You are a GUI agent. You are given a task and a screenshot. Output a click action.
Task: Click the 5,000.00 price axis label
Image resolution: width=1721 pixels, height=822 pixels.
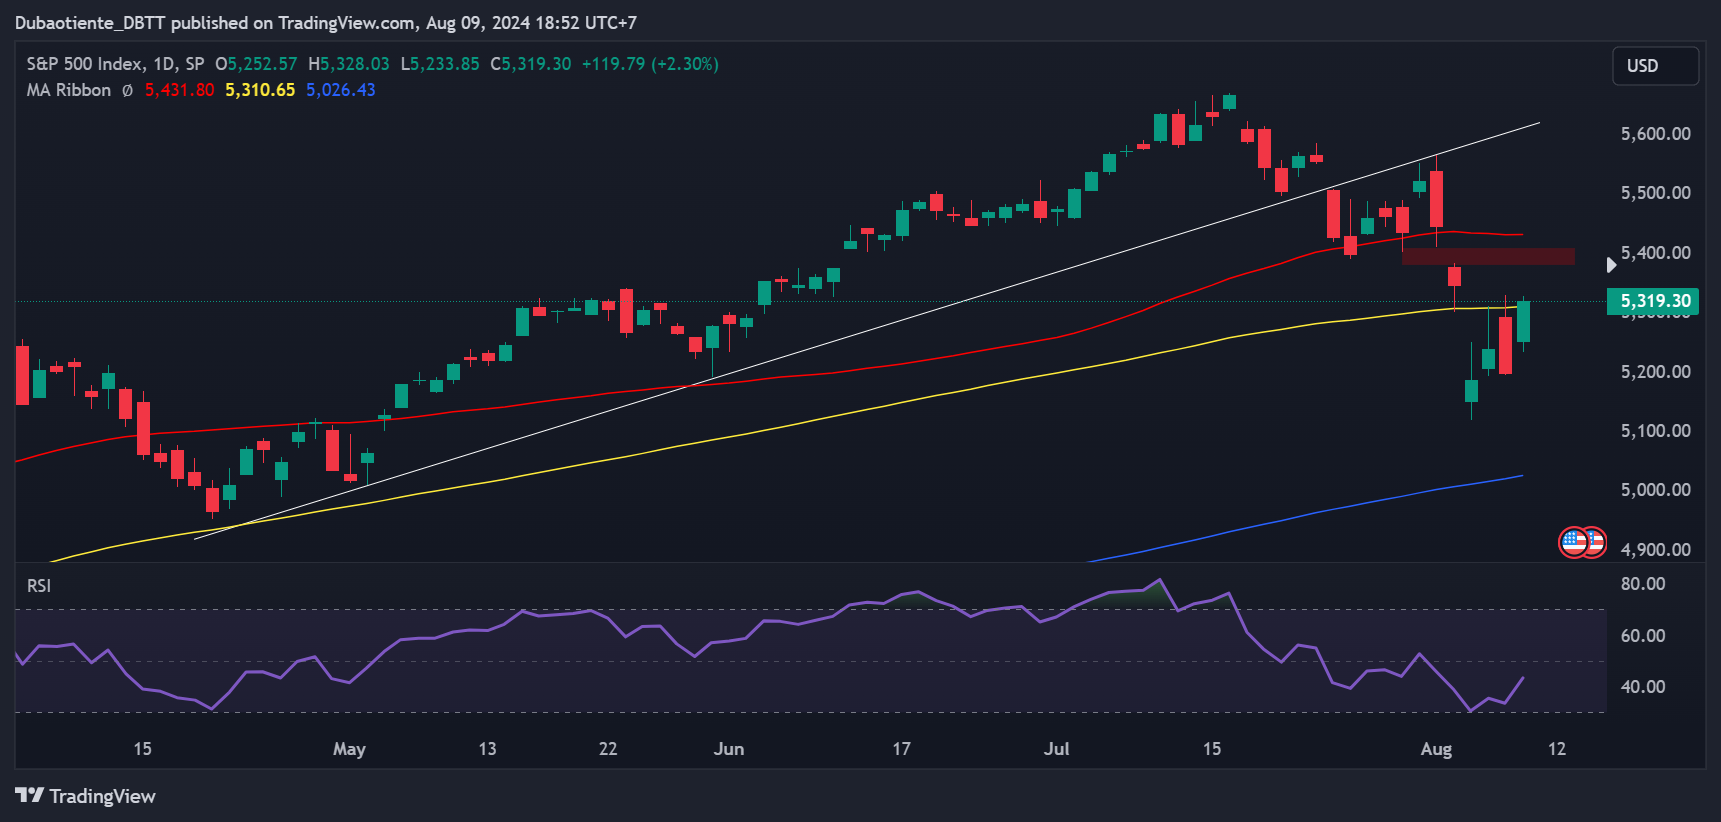pos(1656,490)
